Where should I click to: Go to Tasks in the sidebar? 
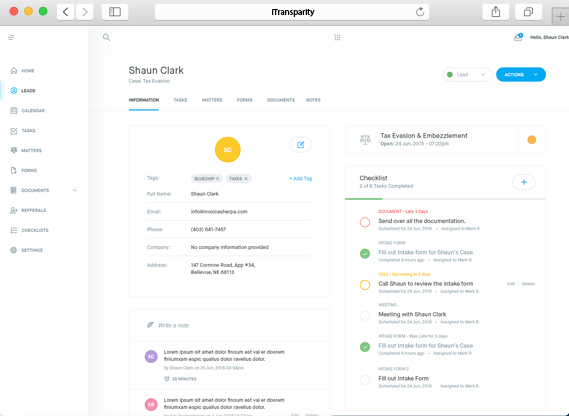(22, 131)
